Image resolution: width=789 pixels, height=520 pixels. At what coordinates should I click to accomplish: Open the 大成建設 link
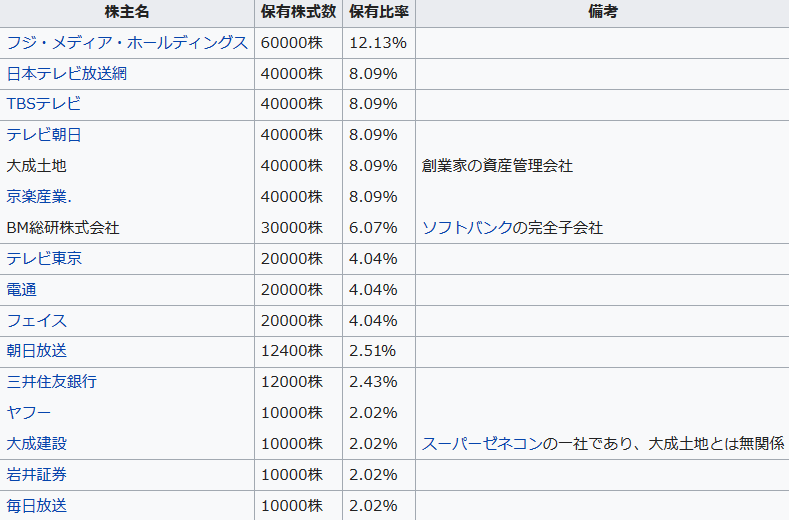(36, 444)
